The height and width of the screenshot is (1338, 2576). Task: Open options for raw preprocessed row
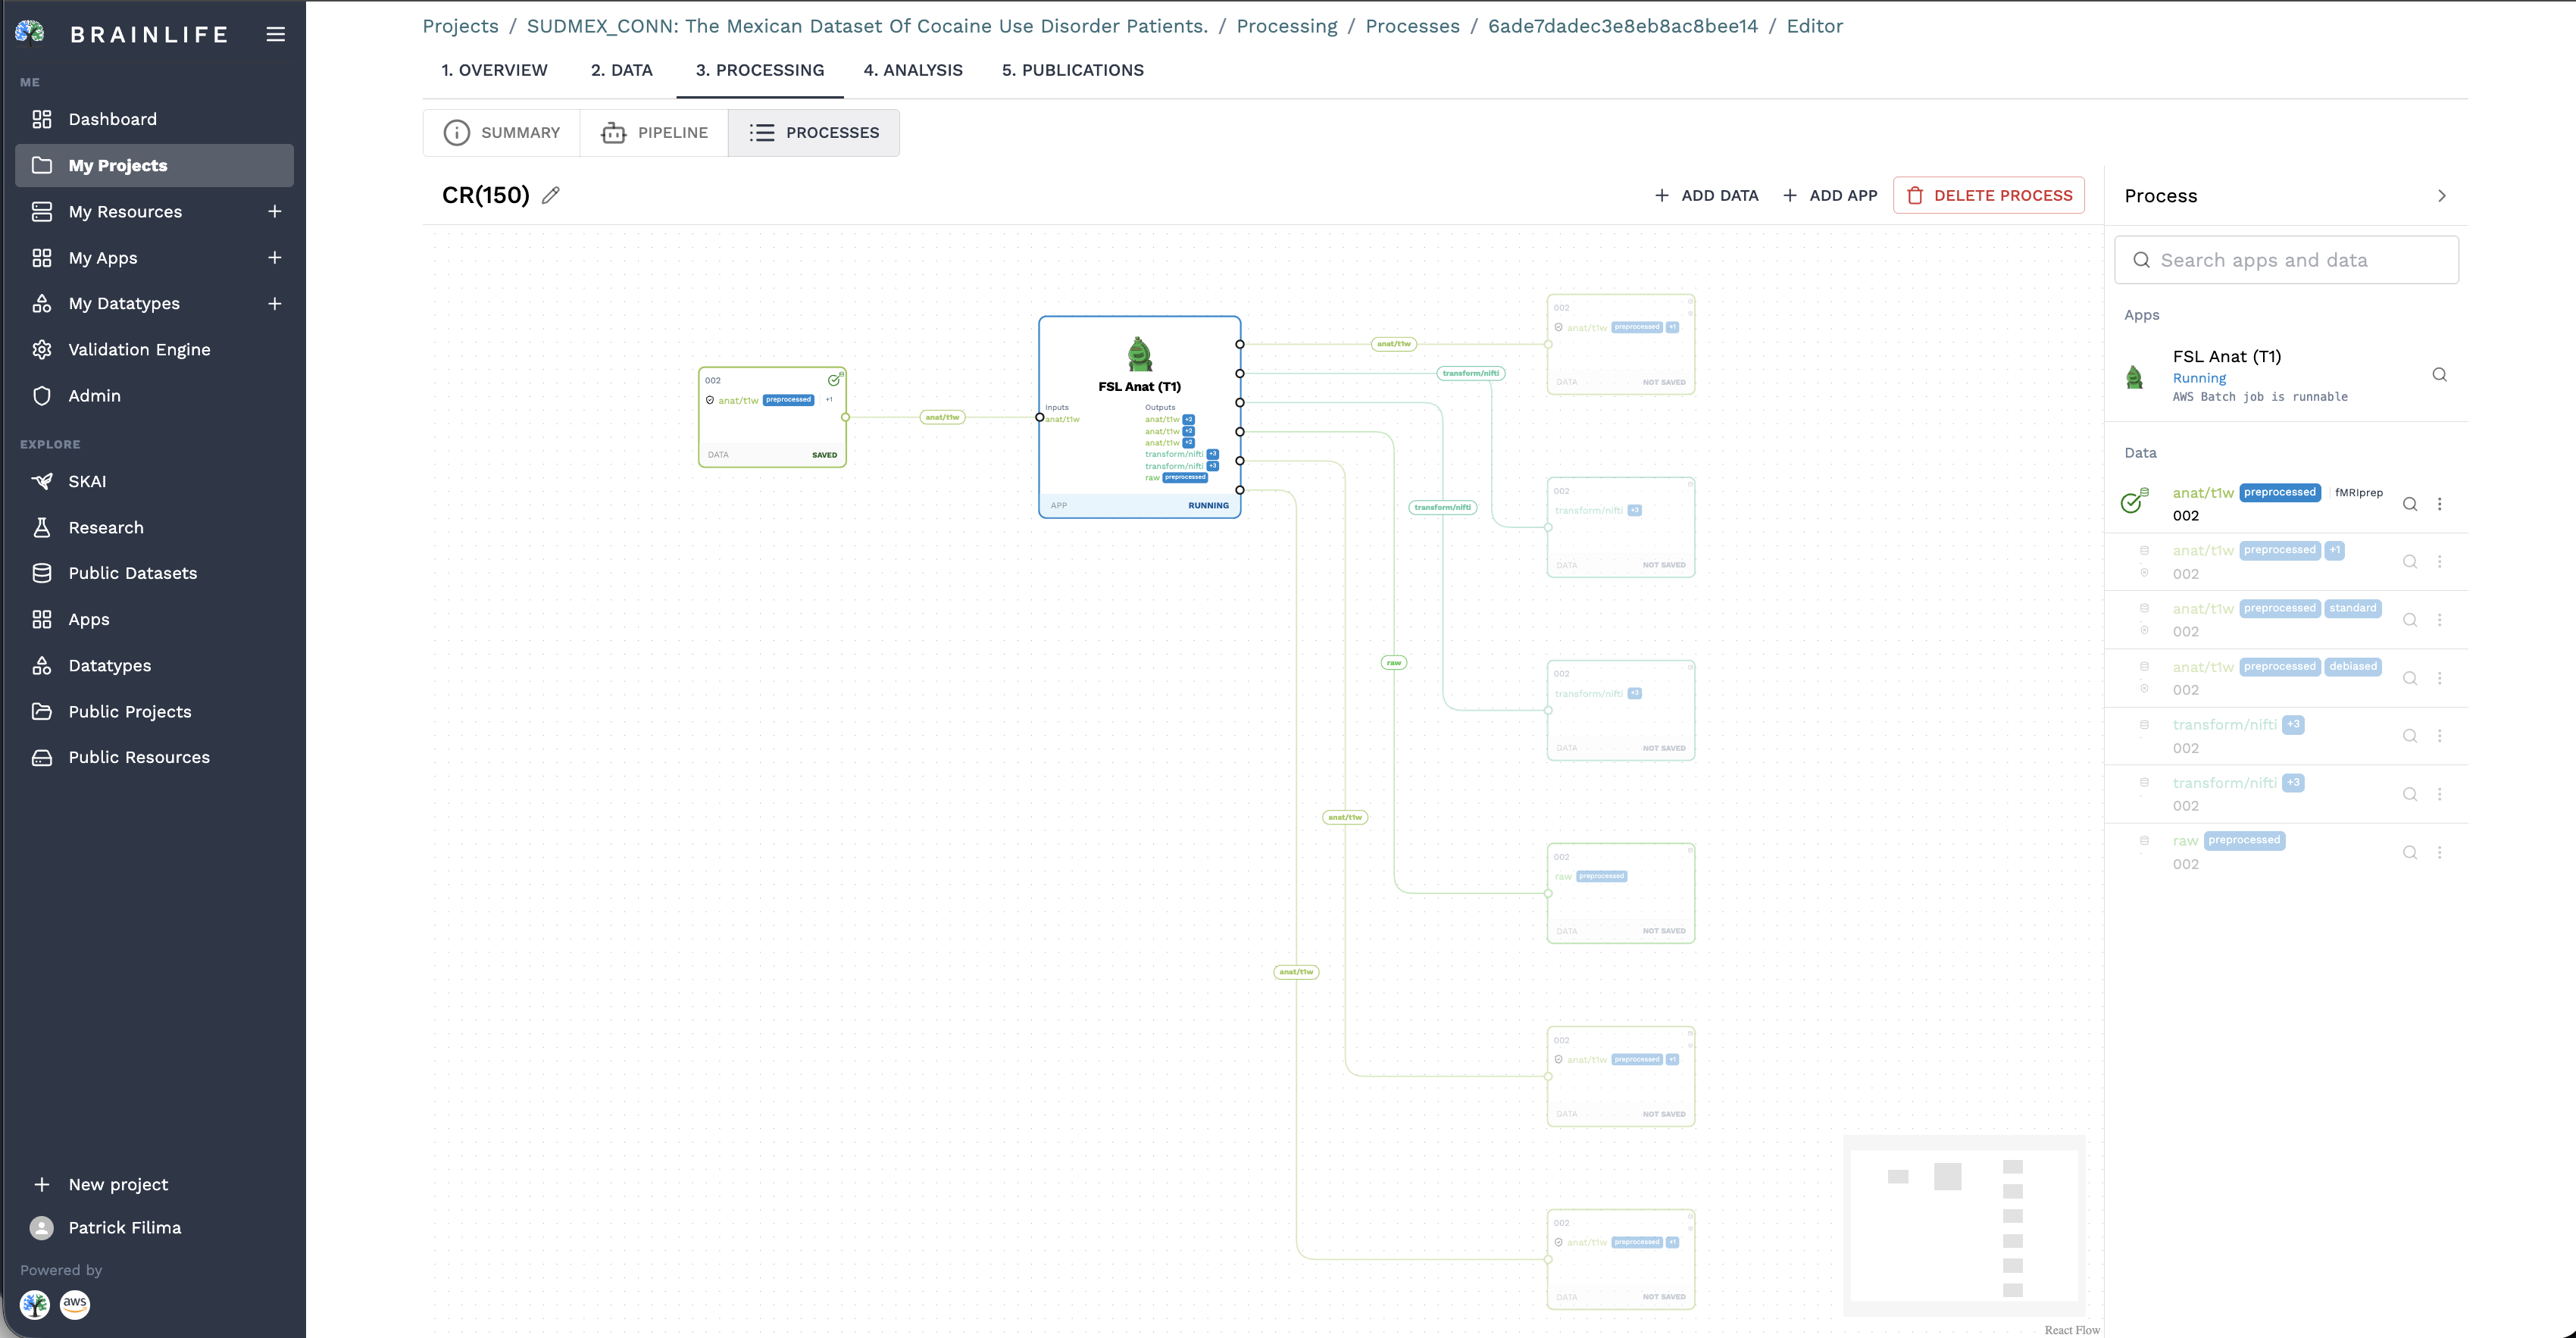point(2440,852)
